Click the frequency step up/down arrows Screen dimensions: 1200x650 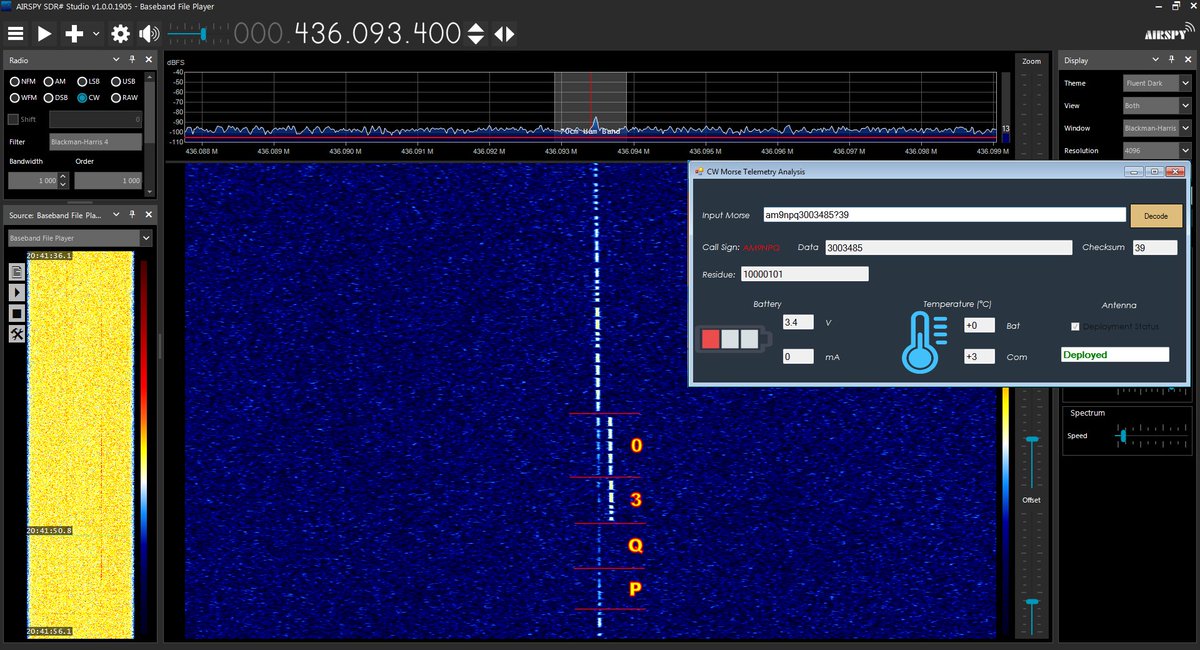477,34
